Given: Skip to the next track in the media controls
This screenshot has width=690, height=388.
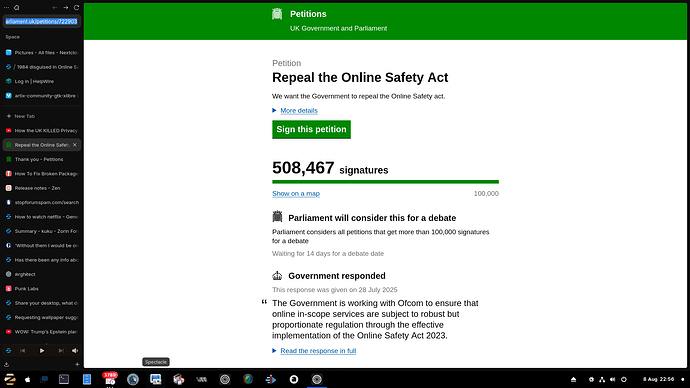Looking at the screenshot, I should click(x=61, y=351).
